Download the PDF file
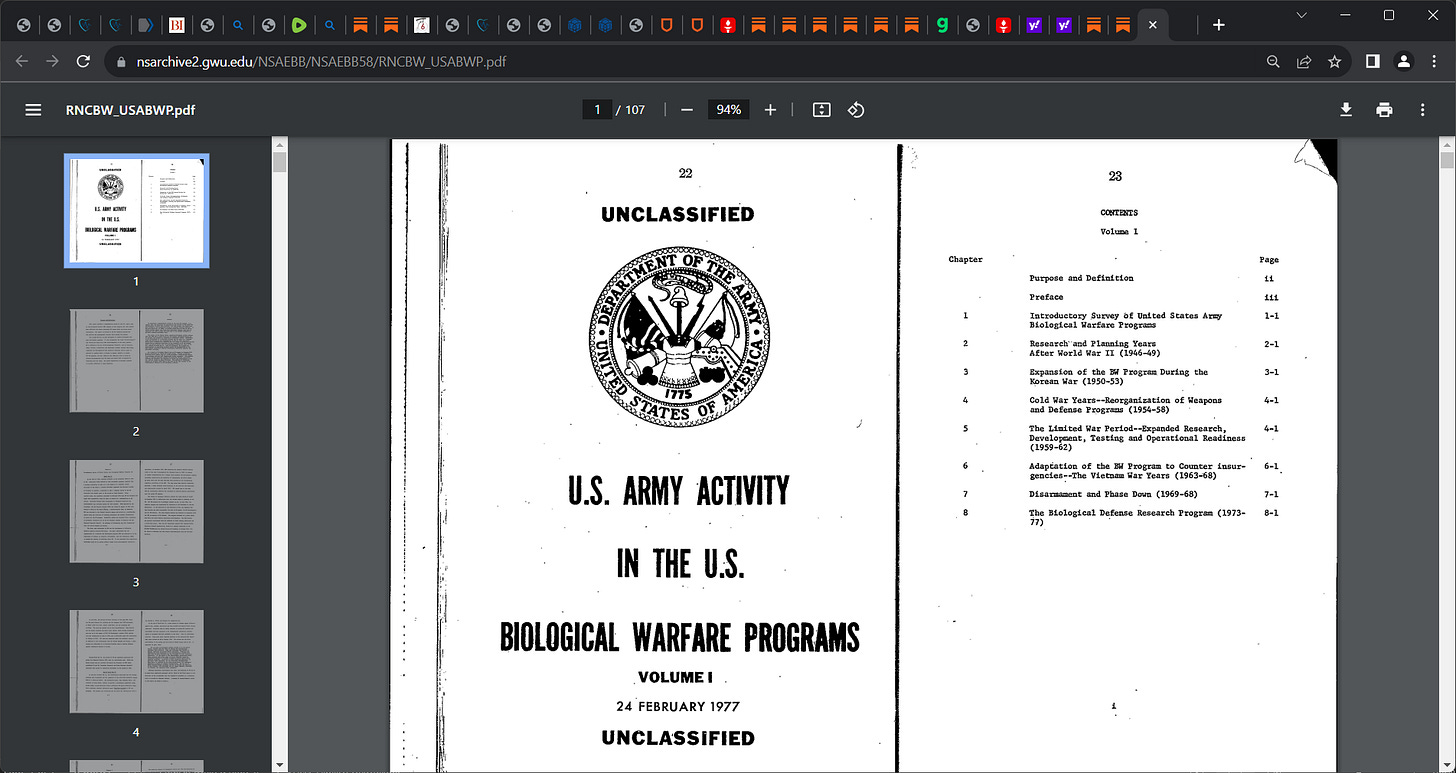The image size is (1456, 773). tap(1347, 110)
